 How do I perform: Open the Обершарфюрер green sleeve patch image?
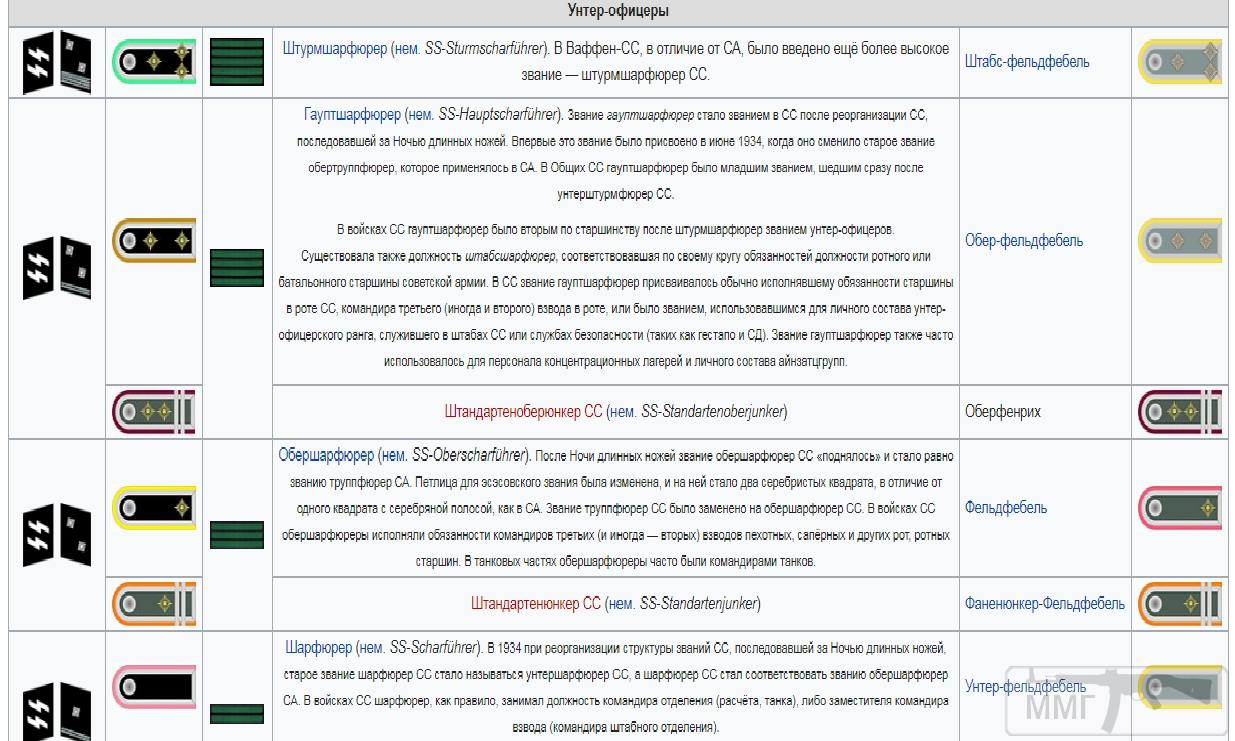coord(237,535)
